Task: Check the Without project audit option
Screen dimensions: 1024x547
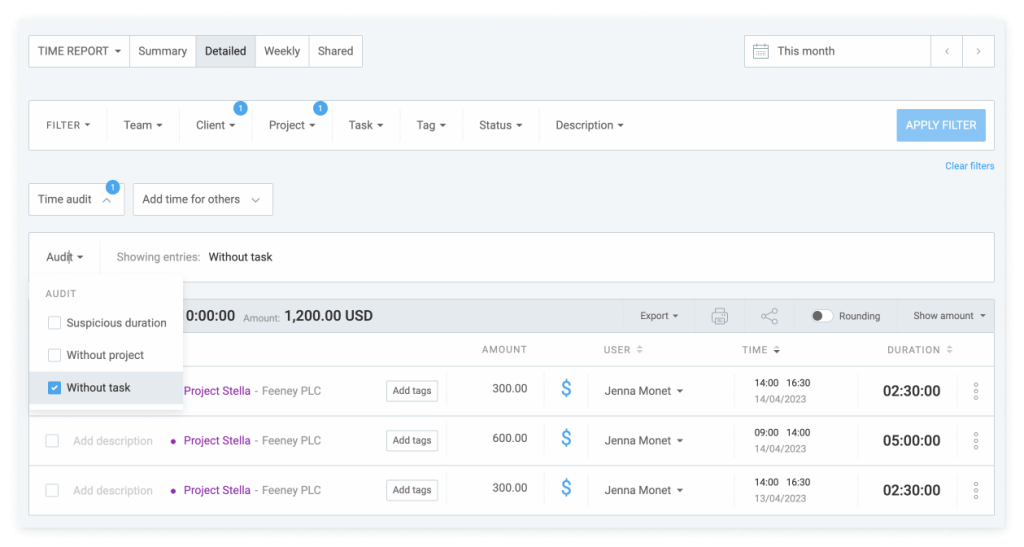Action: [54, 355]
